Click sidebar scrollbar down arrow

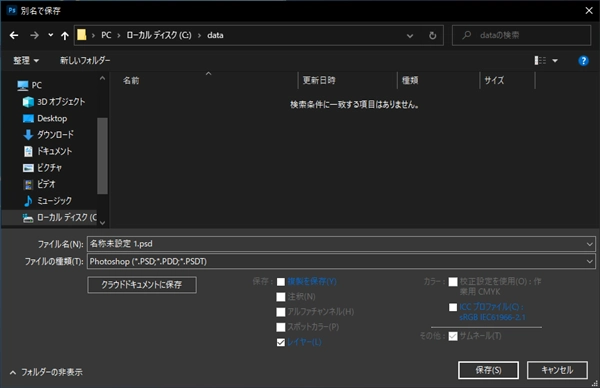click(x=102, y=223)
